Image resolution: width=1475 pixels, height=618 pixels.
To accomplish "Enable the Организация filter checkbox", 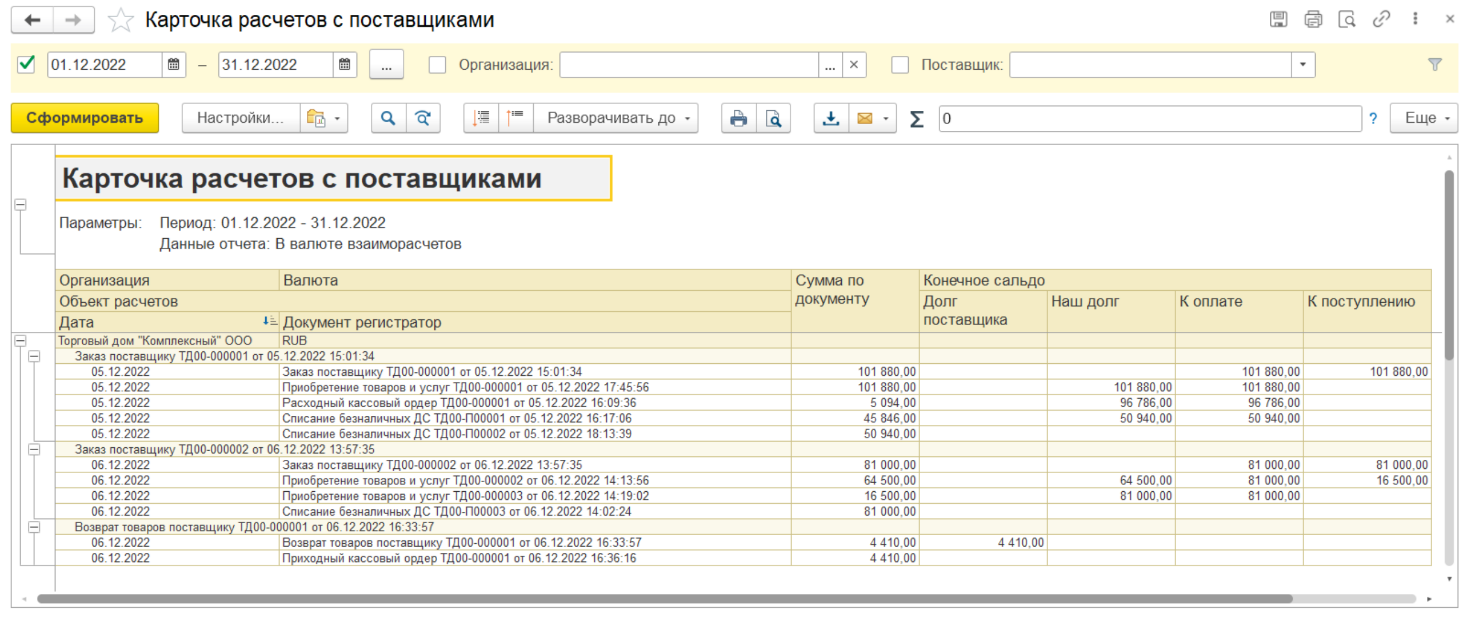I will click(437, 65).
